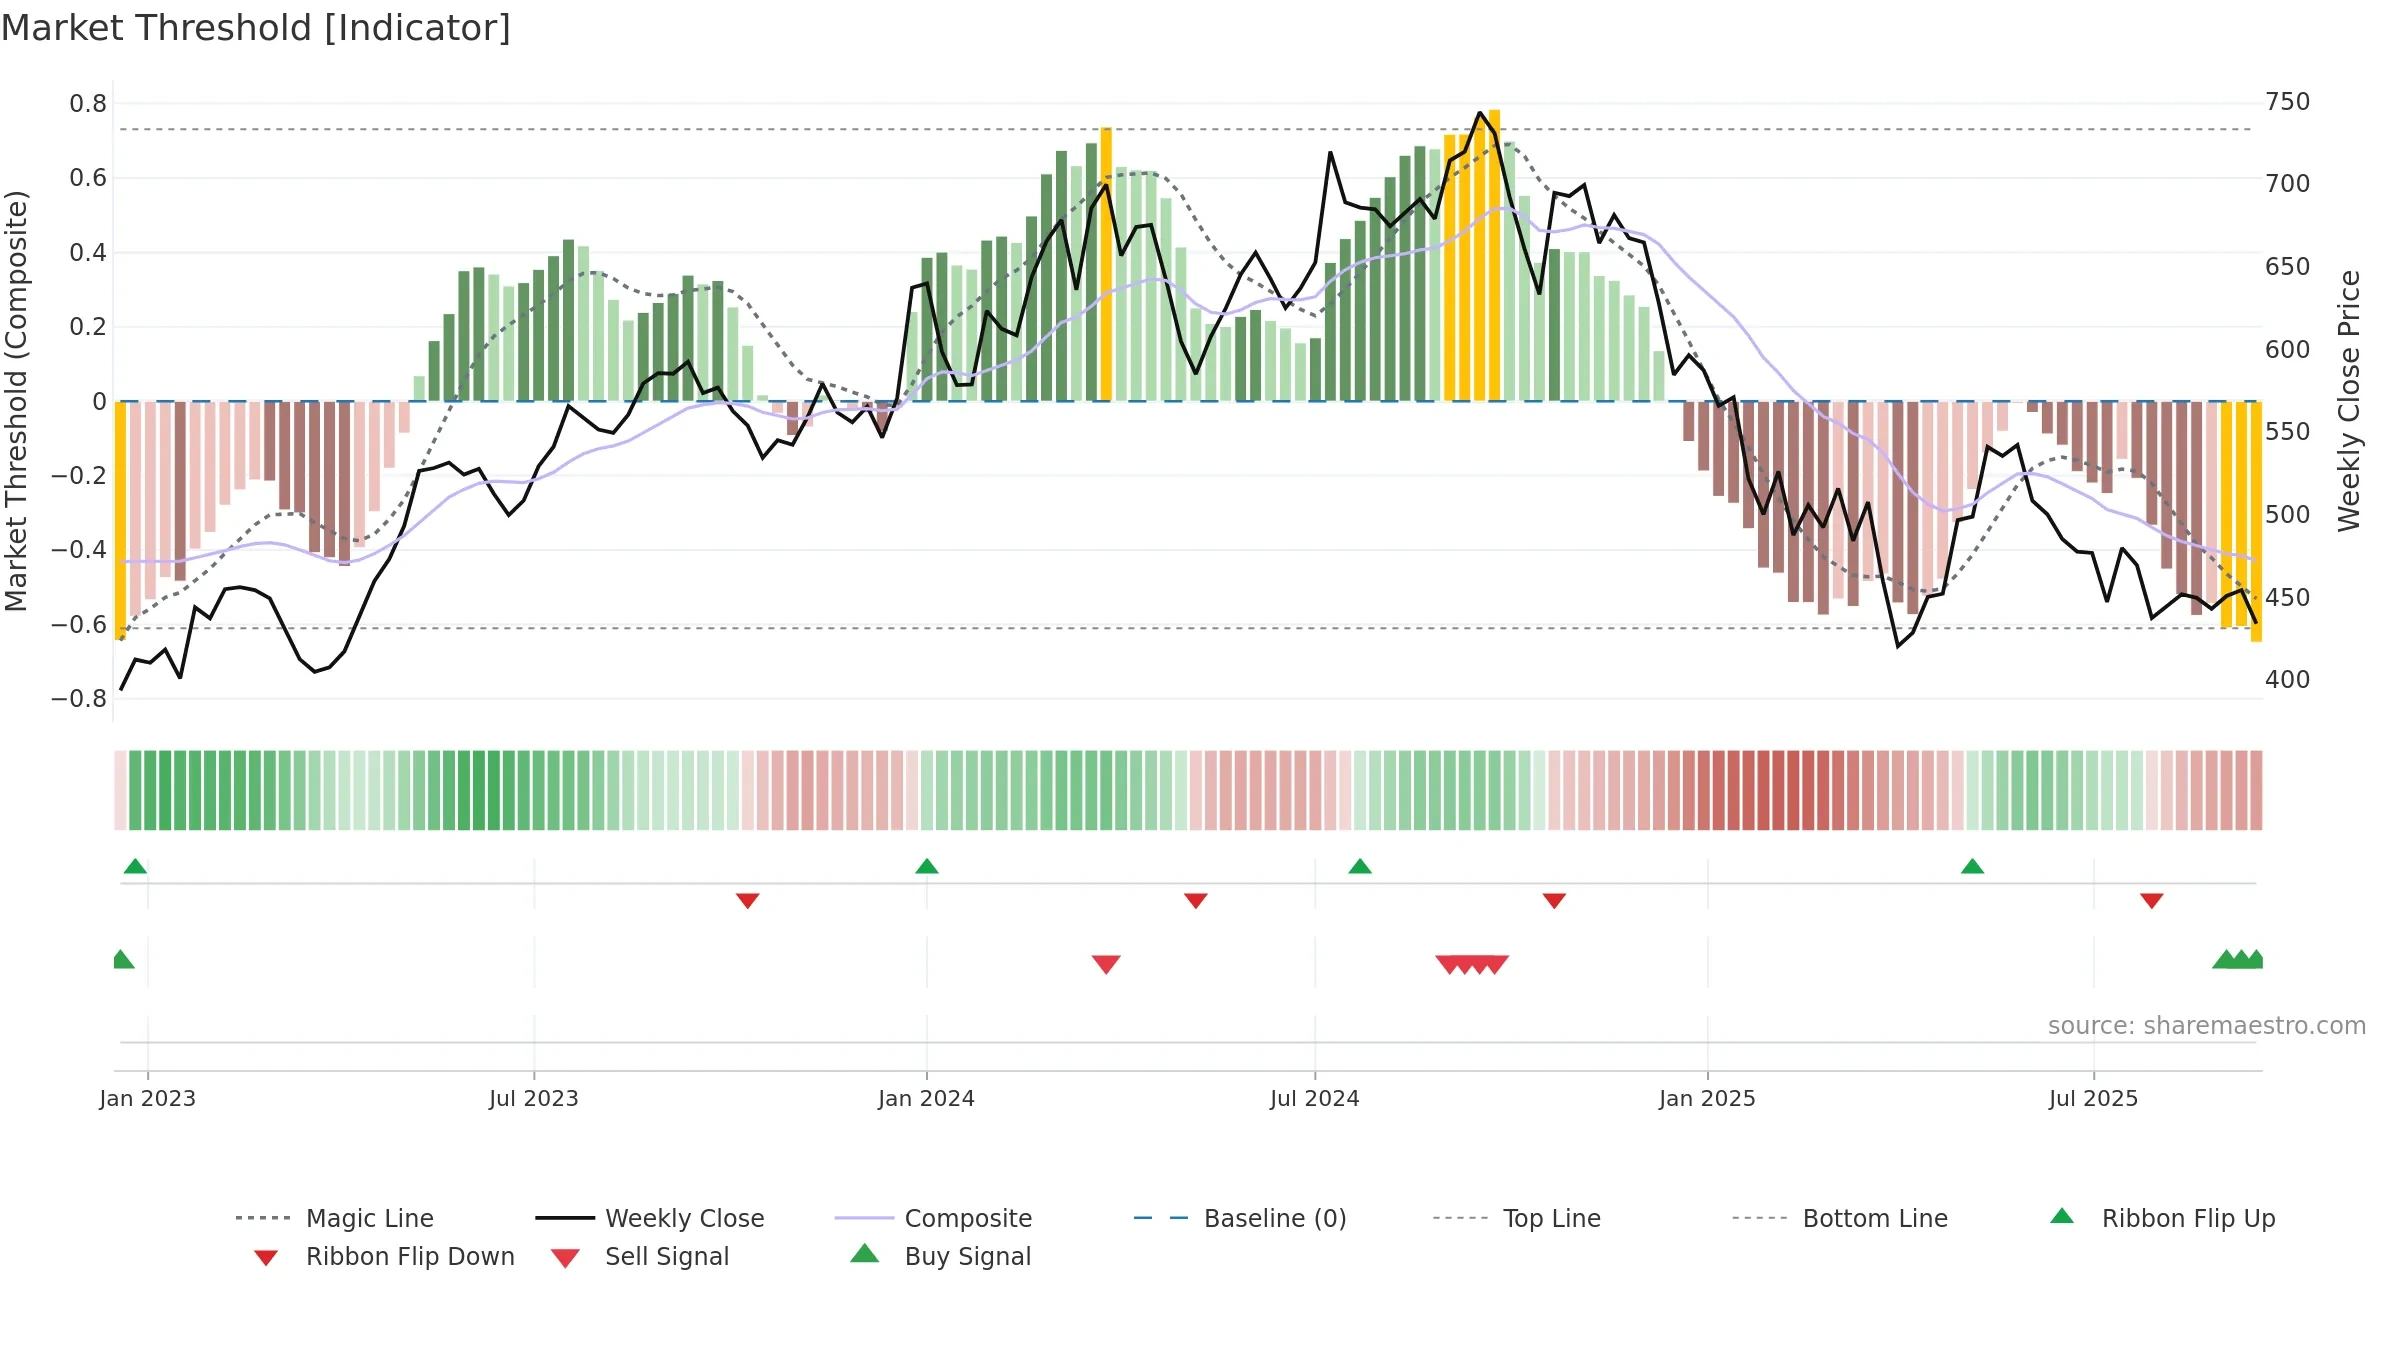Click the tallest yellow bar in September 2024

(1495, 255)
